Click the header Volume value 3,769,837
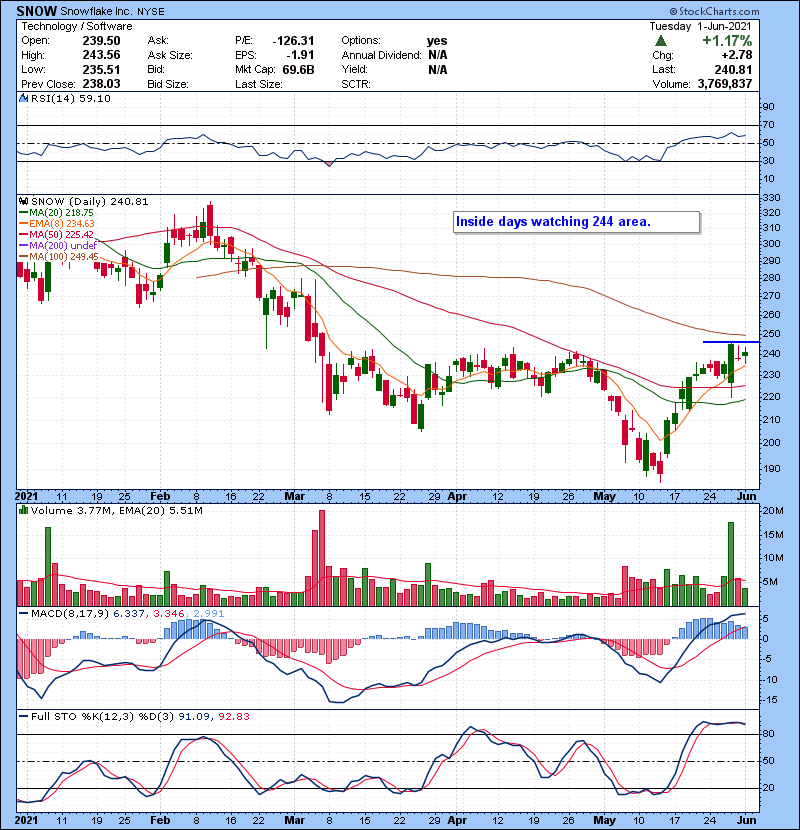This screenshot has height=830, width=800. click(x=725, y=84)
